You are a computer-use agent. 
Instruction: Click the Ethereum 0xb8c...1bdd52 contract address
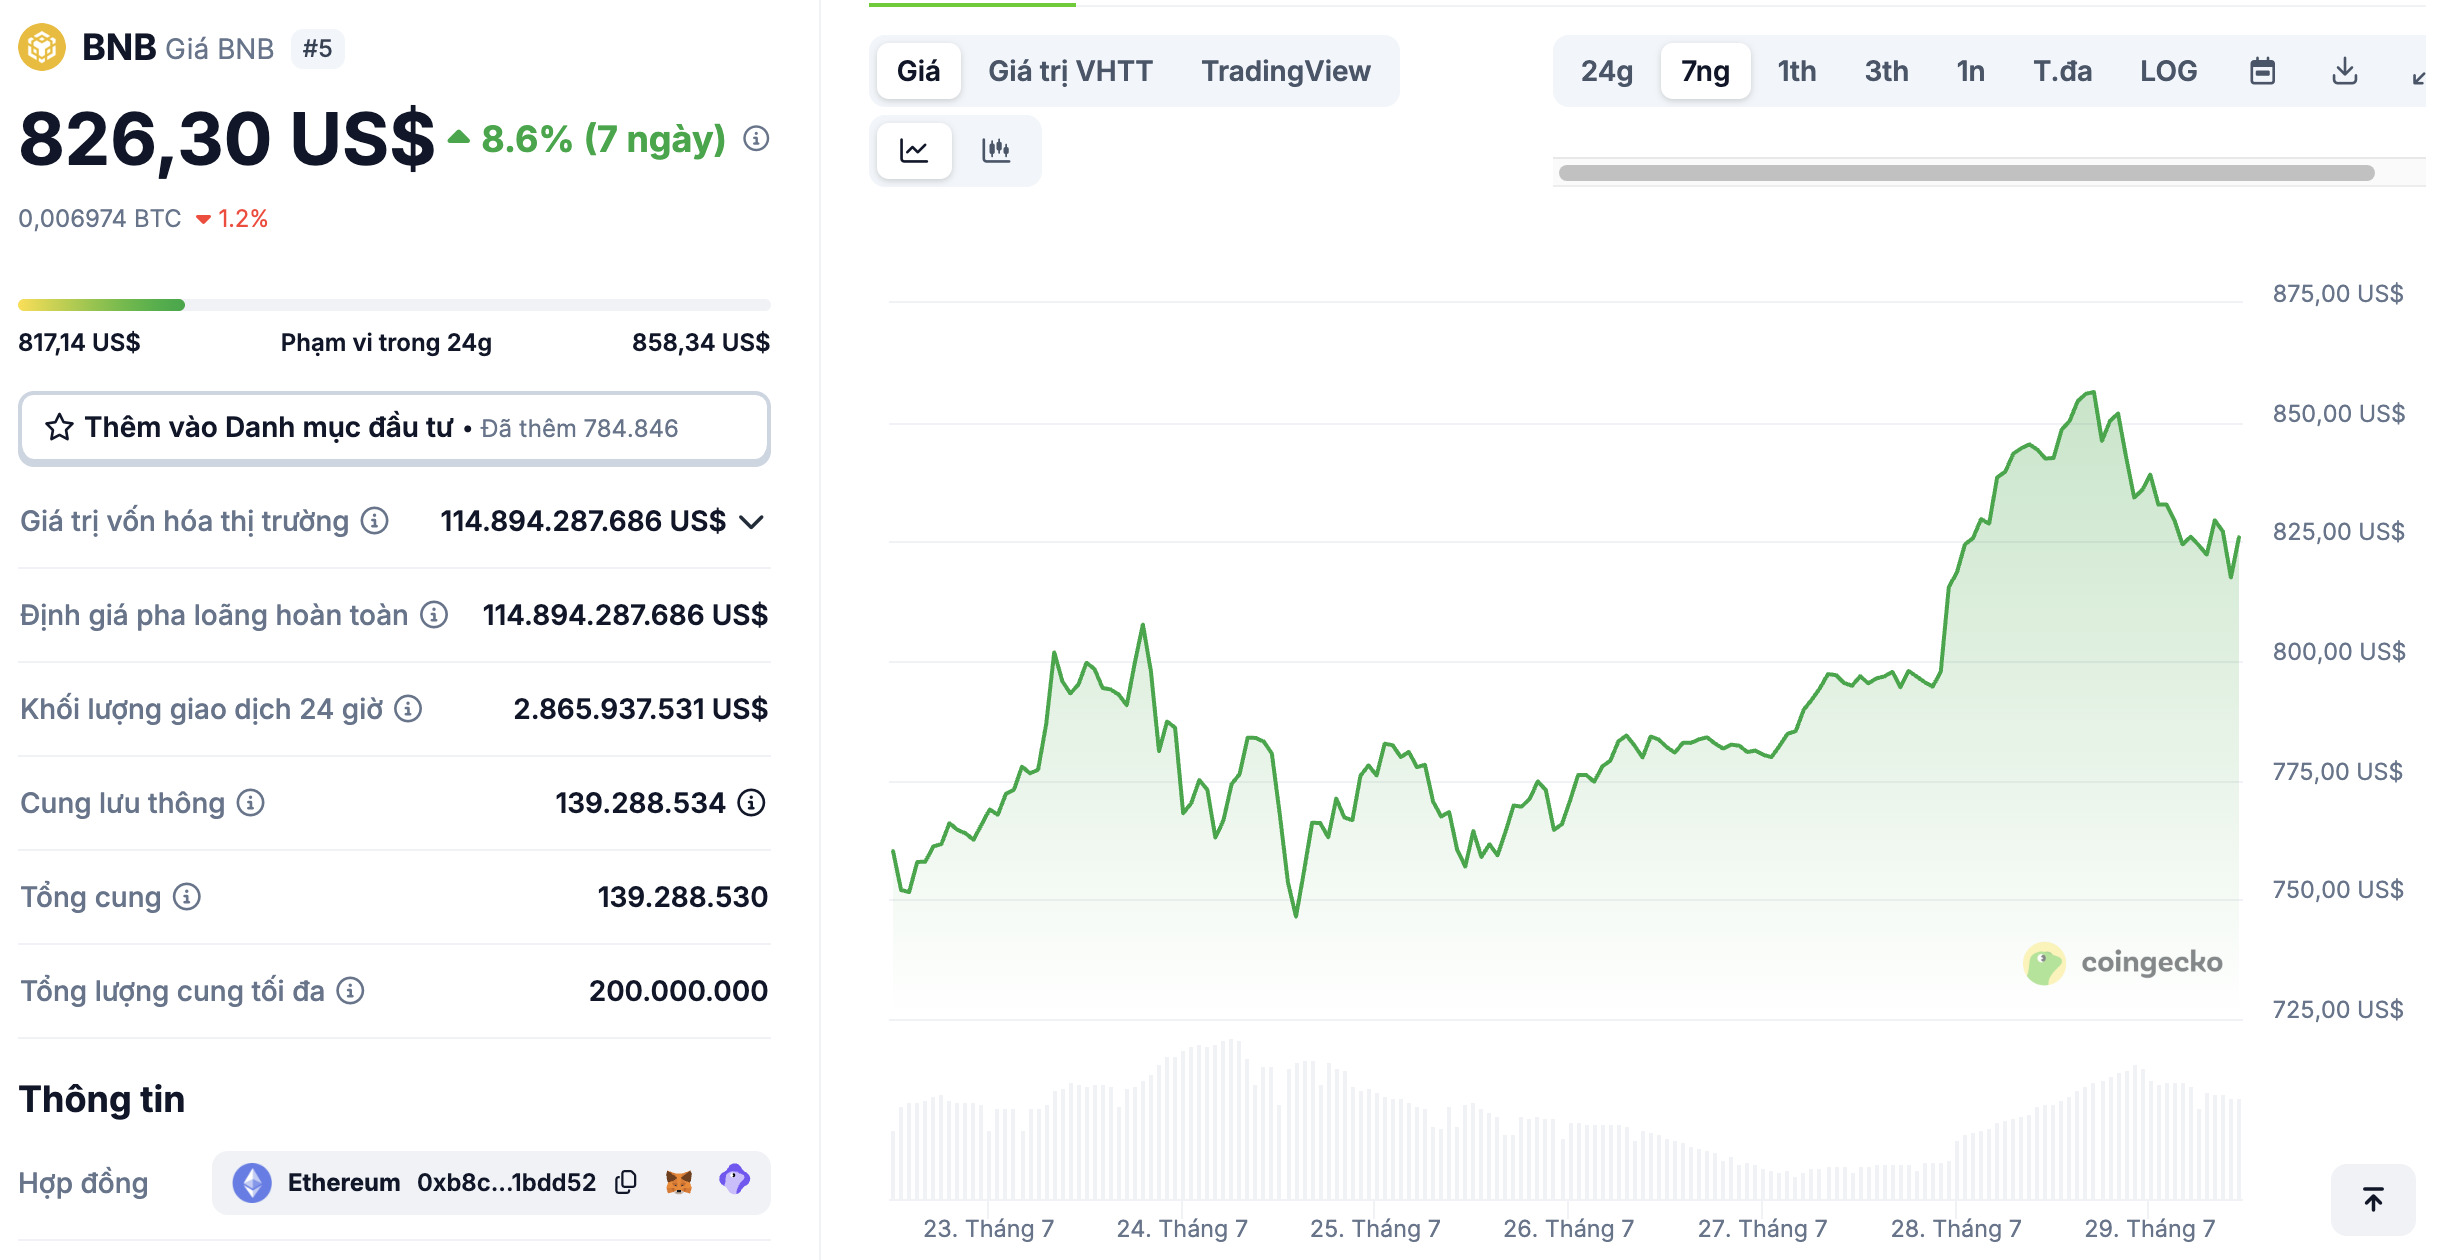pos(442,1183)
